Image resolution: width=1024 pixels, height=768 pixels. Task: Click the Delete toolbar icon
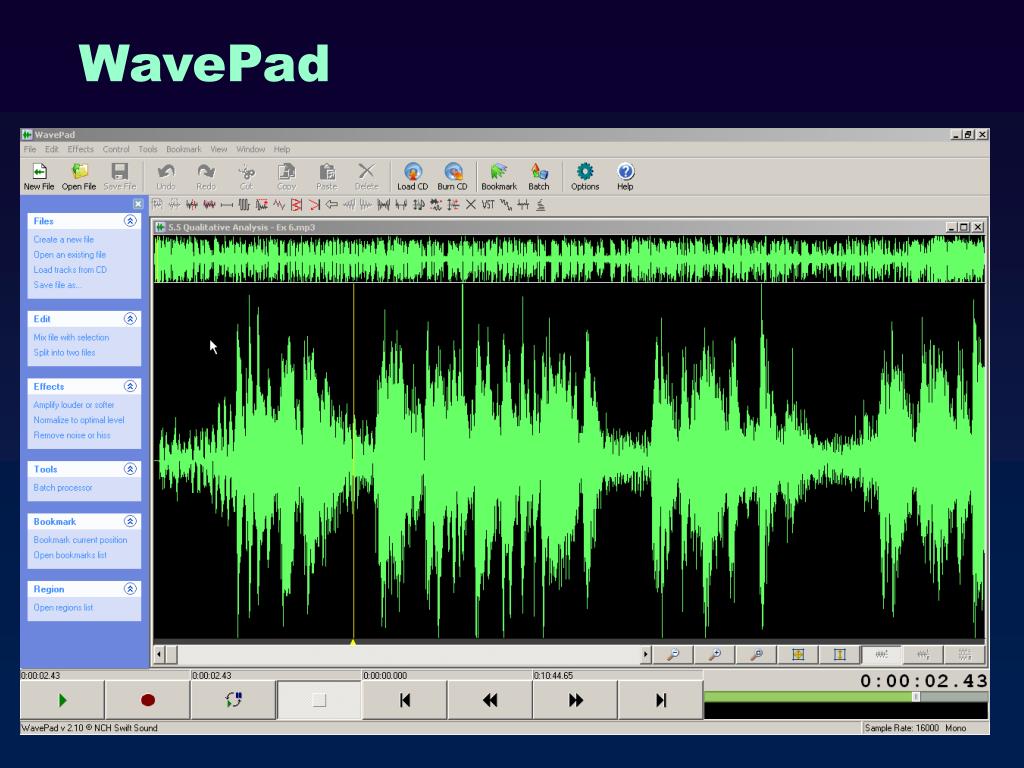point(366,177)
